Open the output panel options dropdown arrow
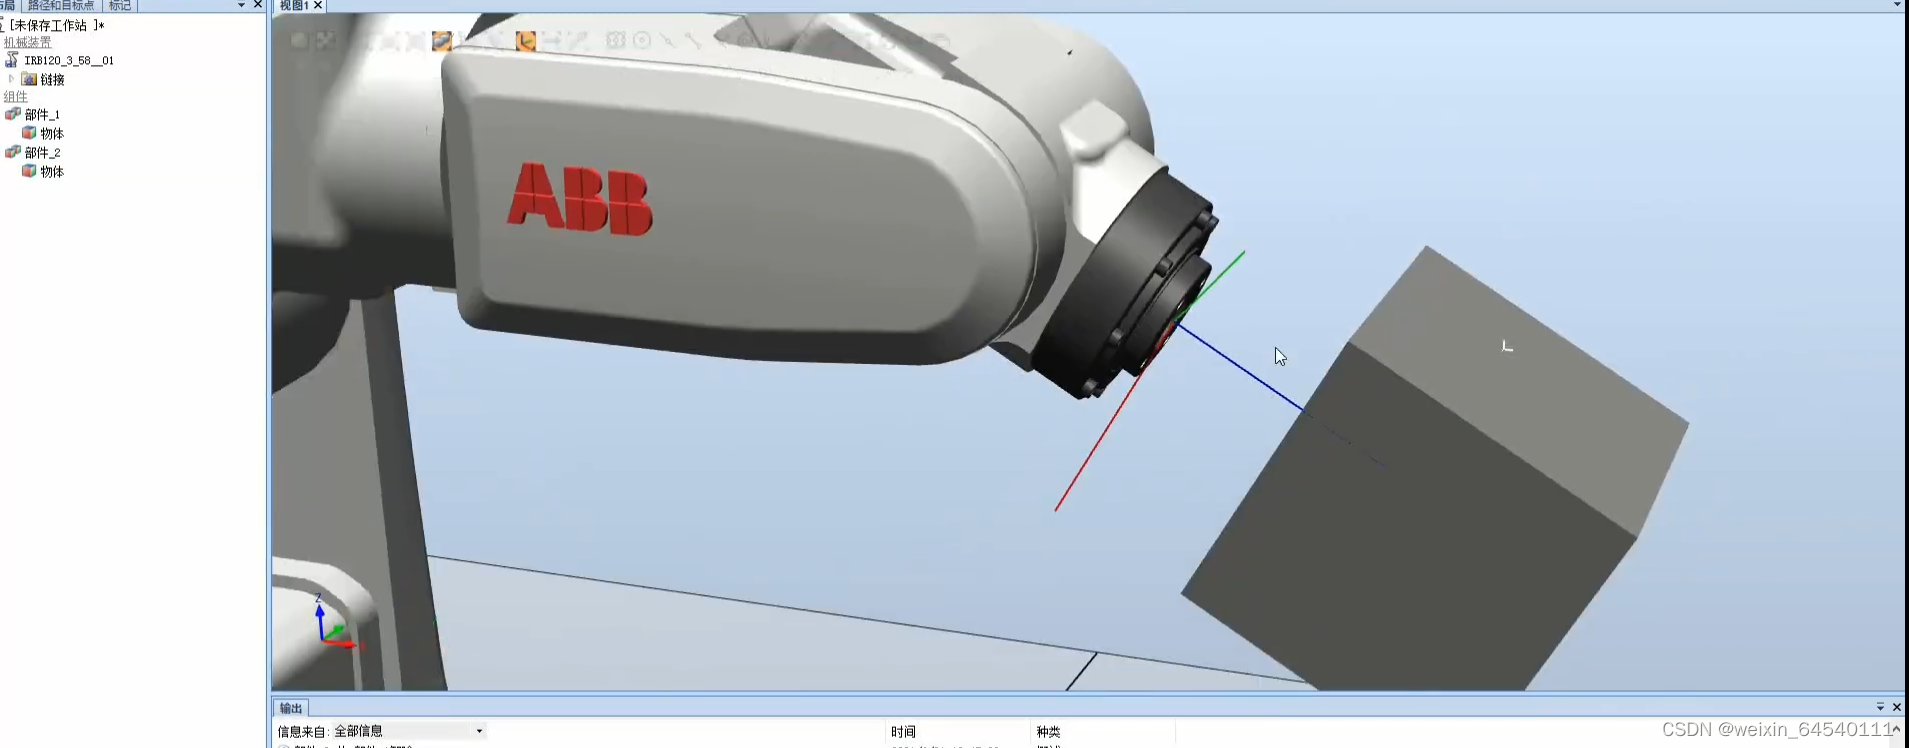Image resolution: width=1909 pixels, height=748 pixels. click(x=1880, y=706)
